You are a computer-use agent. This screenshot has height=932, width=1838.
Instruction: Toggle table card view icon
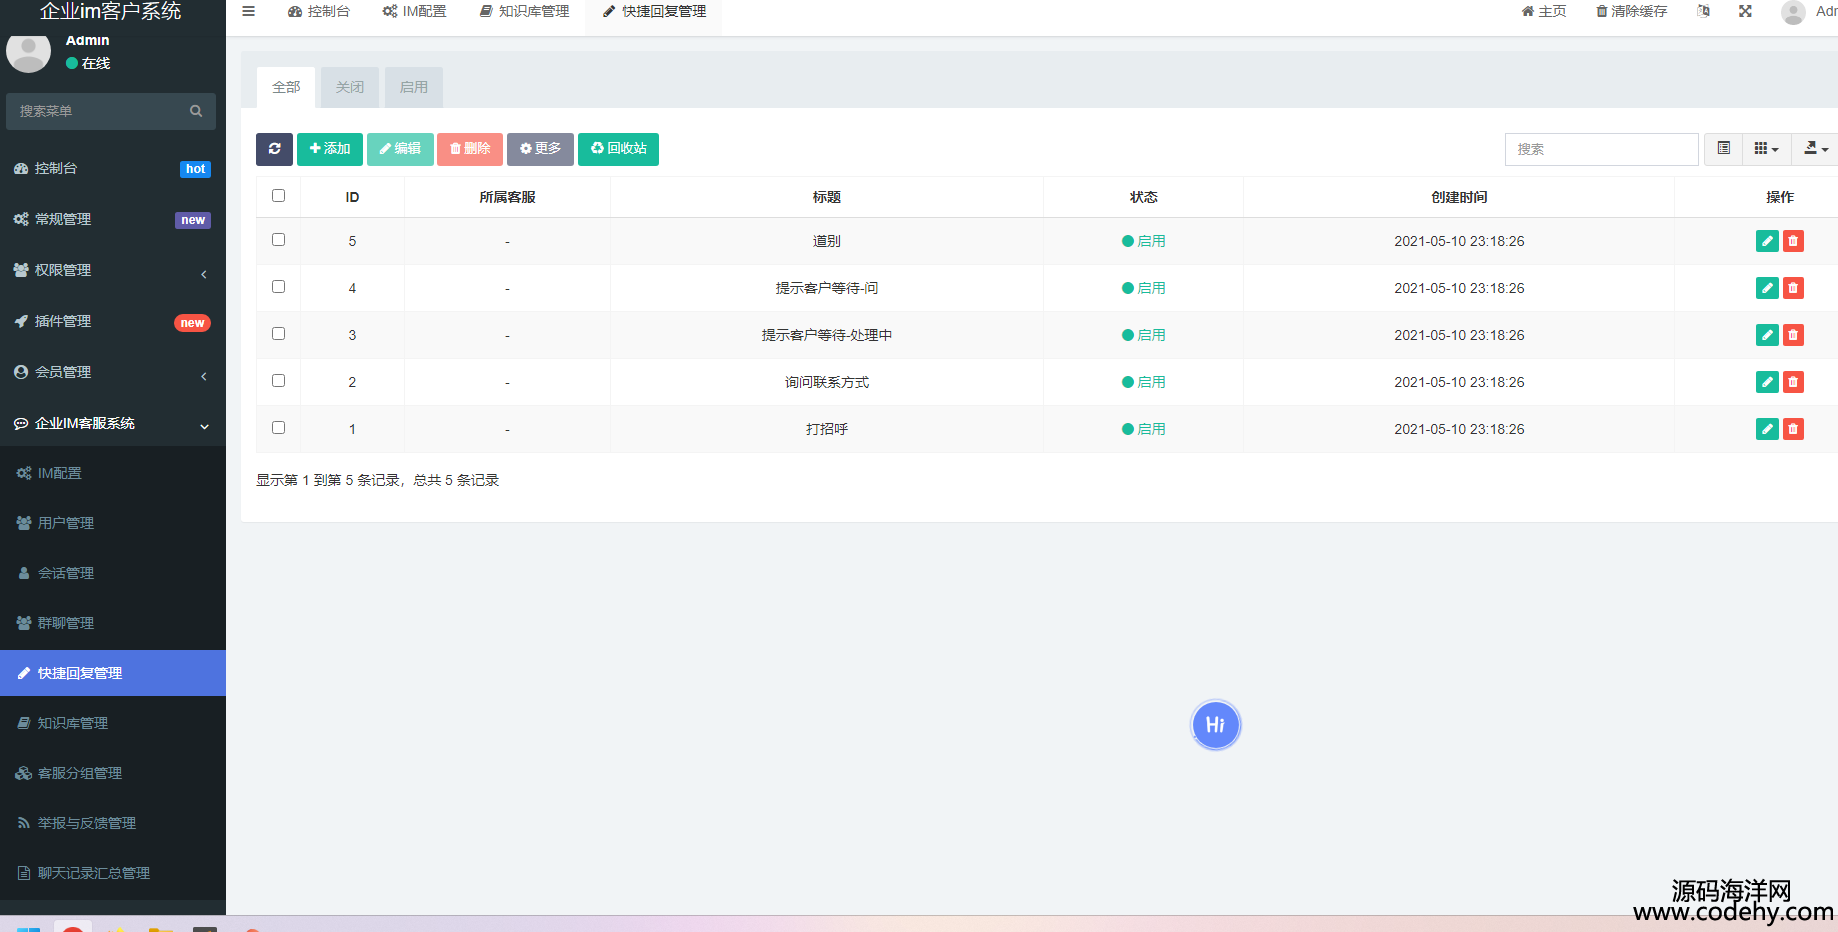[1724, 149]
